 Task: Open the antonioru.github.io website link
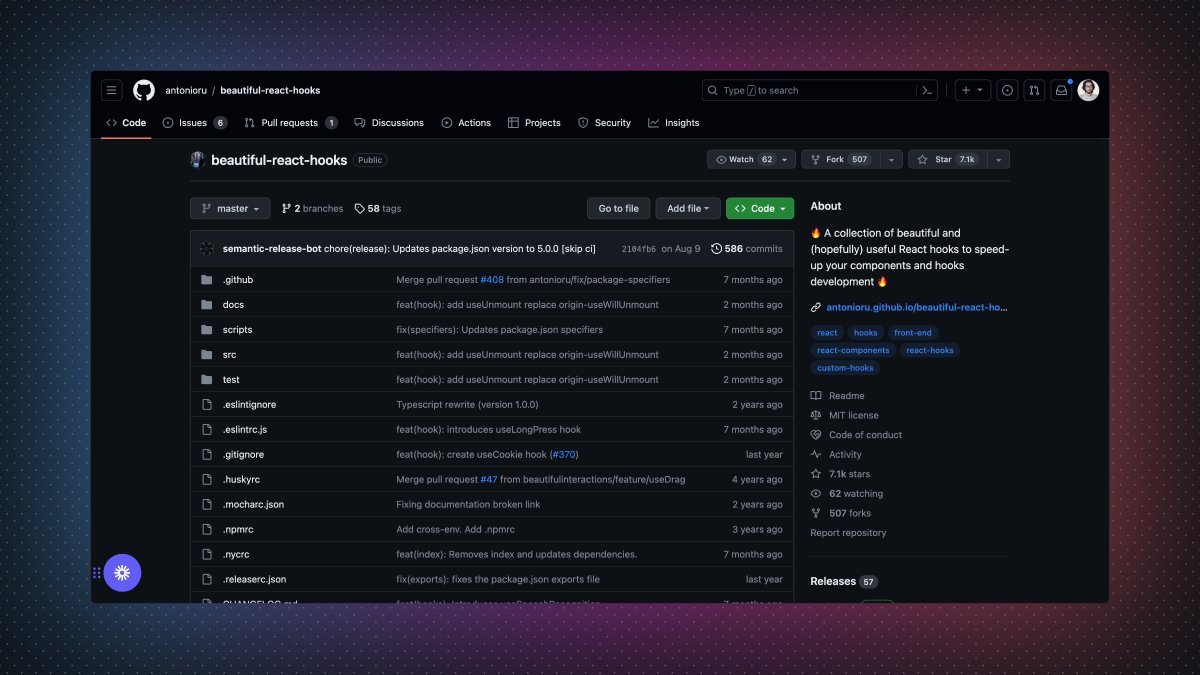(x=917, y=307)
